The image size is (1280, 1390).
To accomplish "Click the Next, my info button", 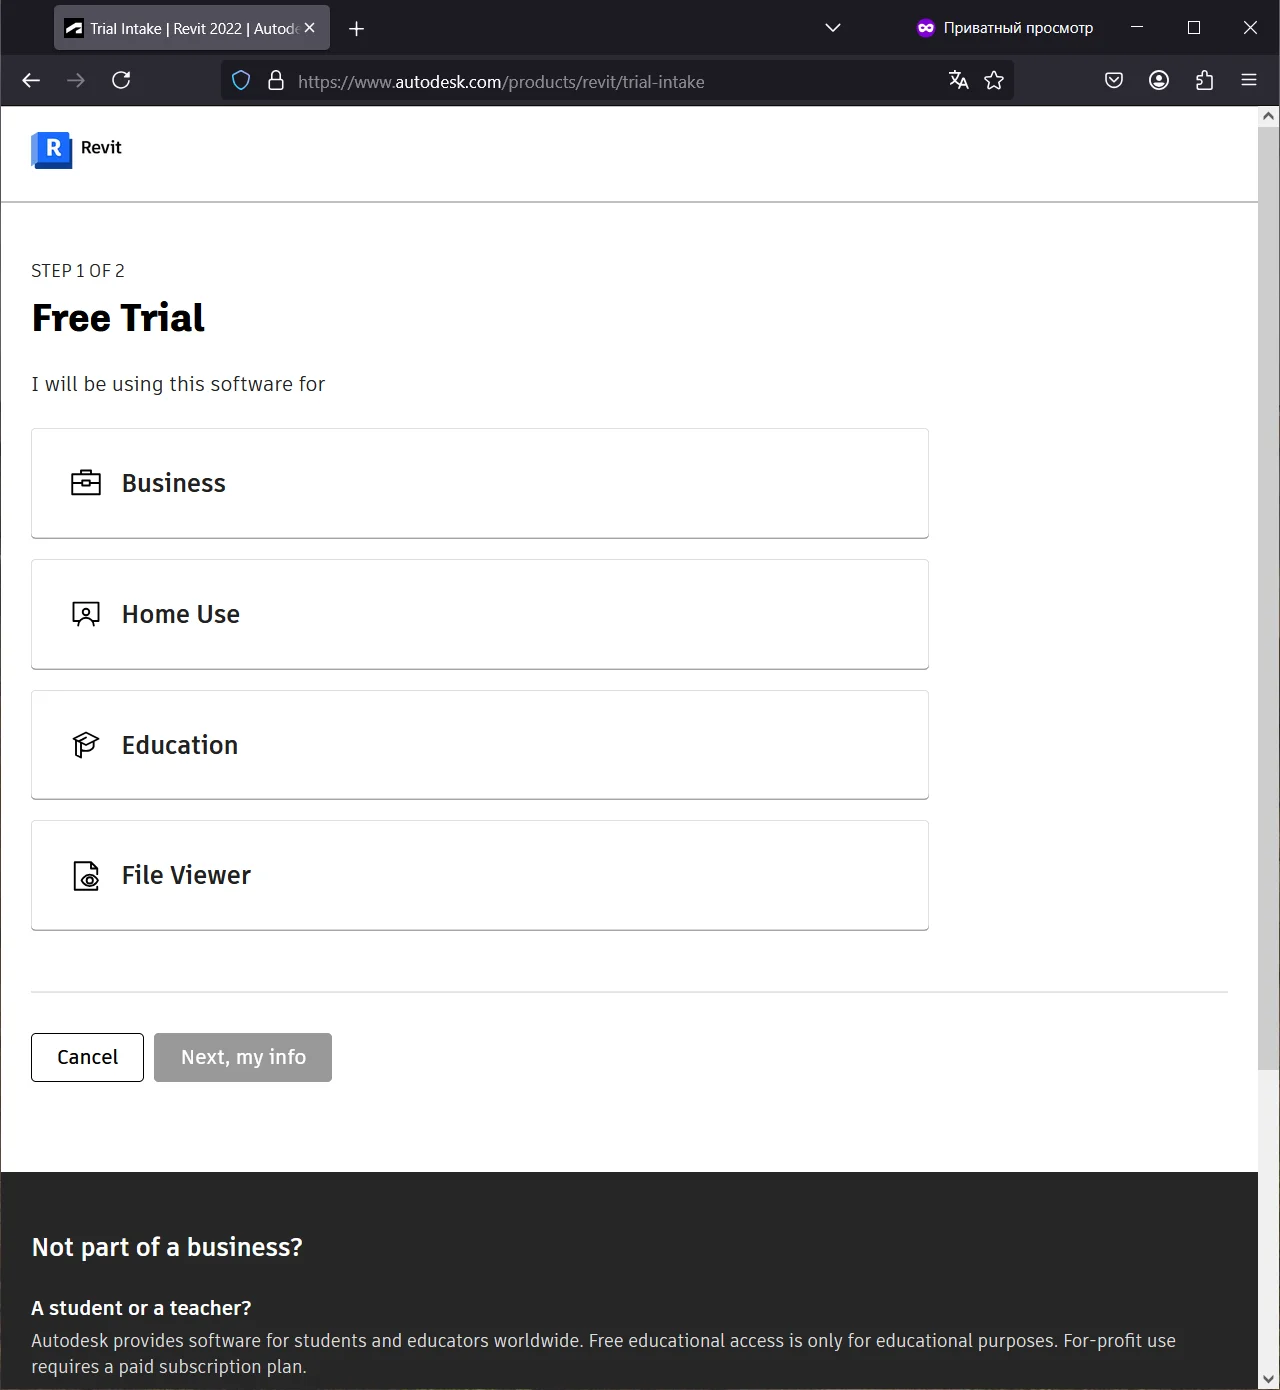I will point(243,1057).
